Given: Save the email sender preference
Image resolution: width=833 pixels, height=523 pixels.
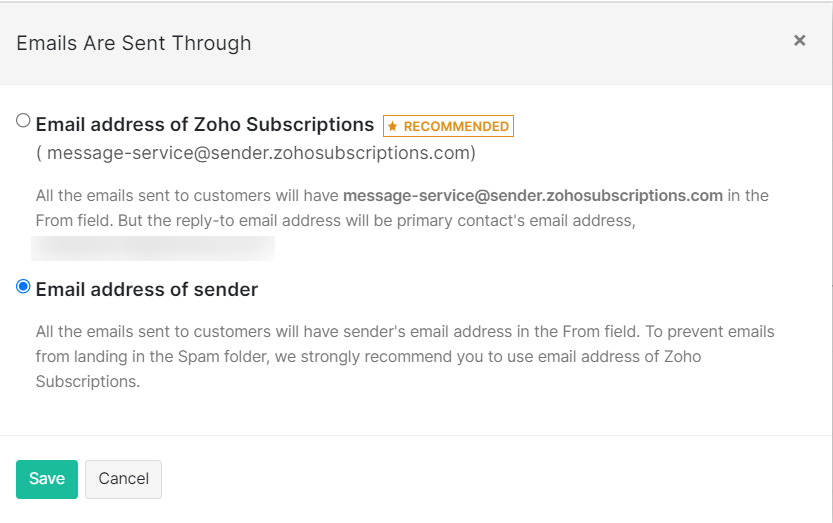Looking at the screenshot, I should (x=46, y=479).
